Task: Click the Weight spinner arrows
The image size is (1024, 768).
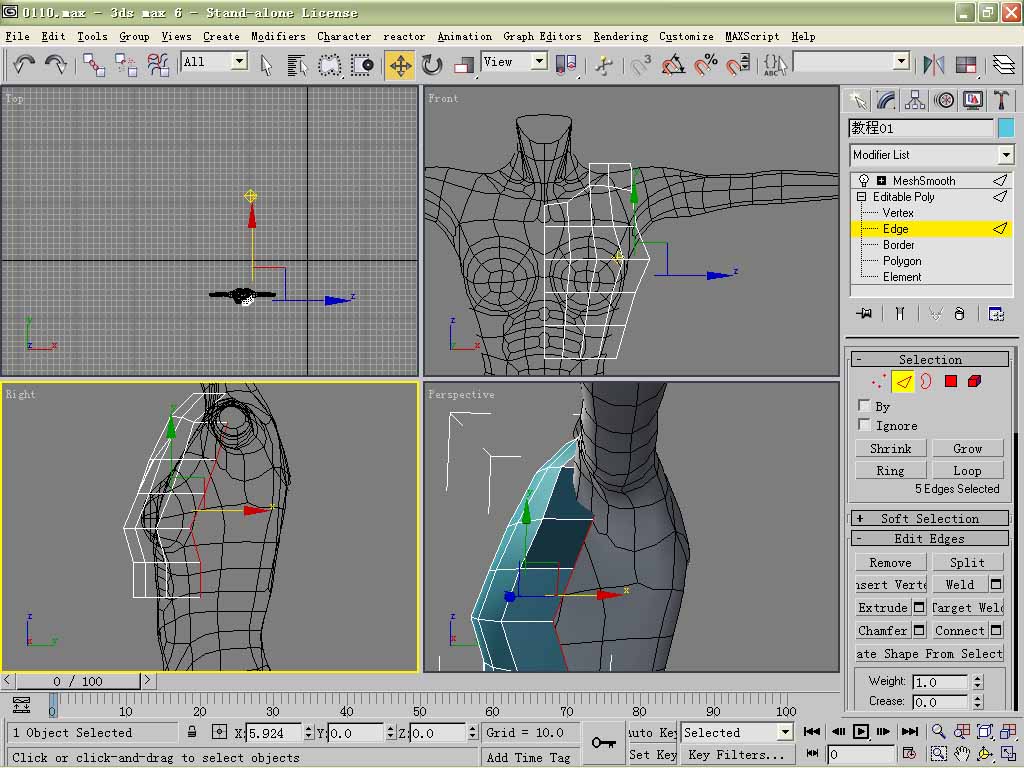Action: coord(977,682)
